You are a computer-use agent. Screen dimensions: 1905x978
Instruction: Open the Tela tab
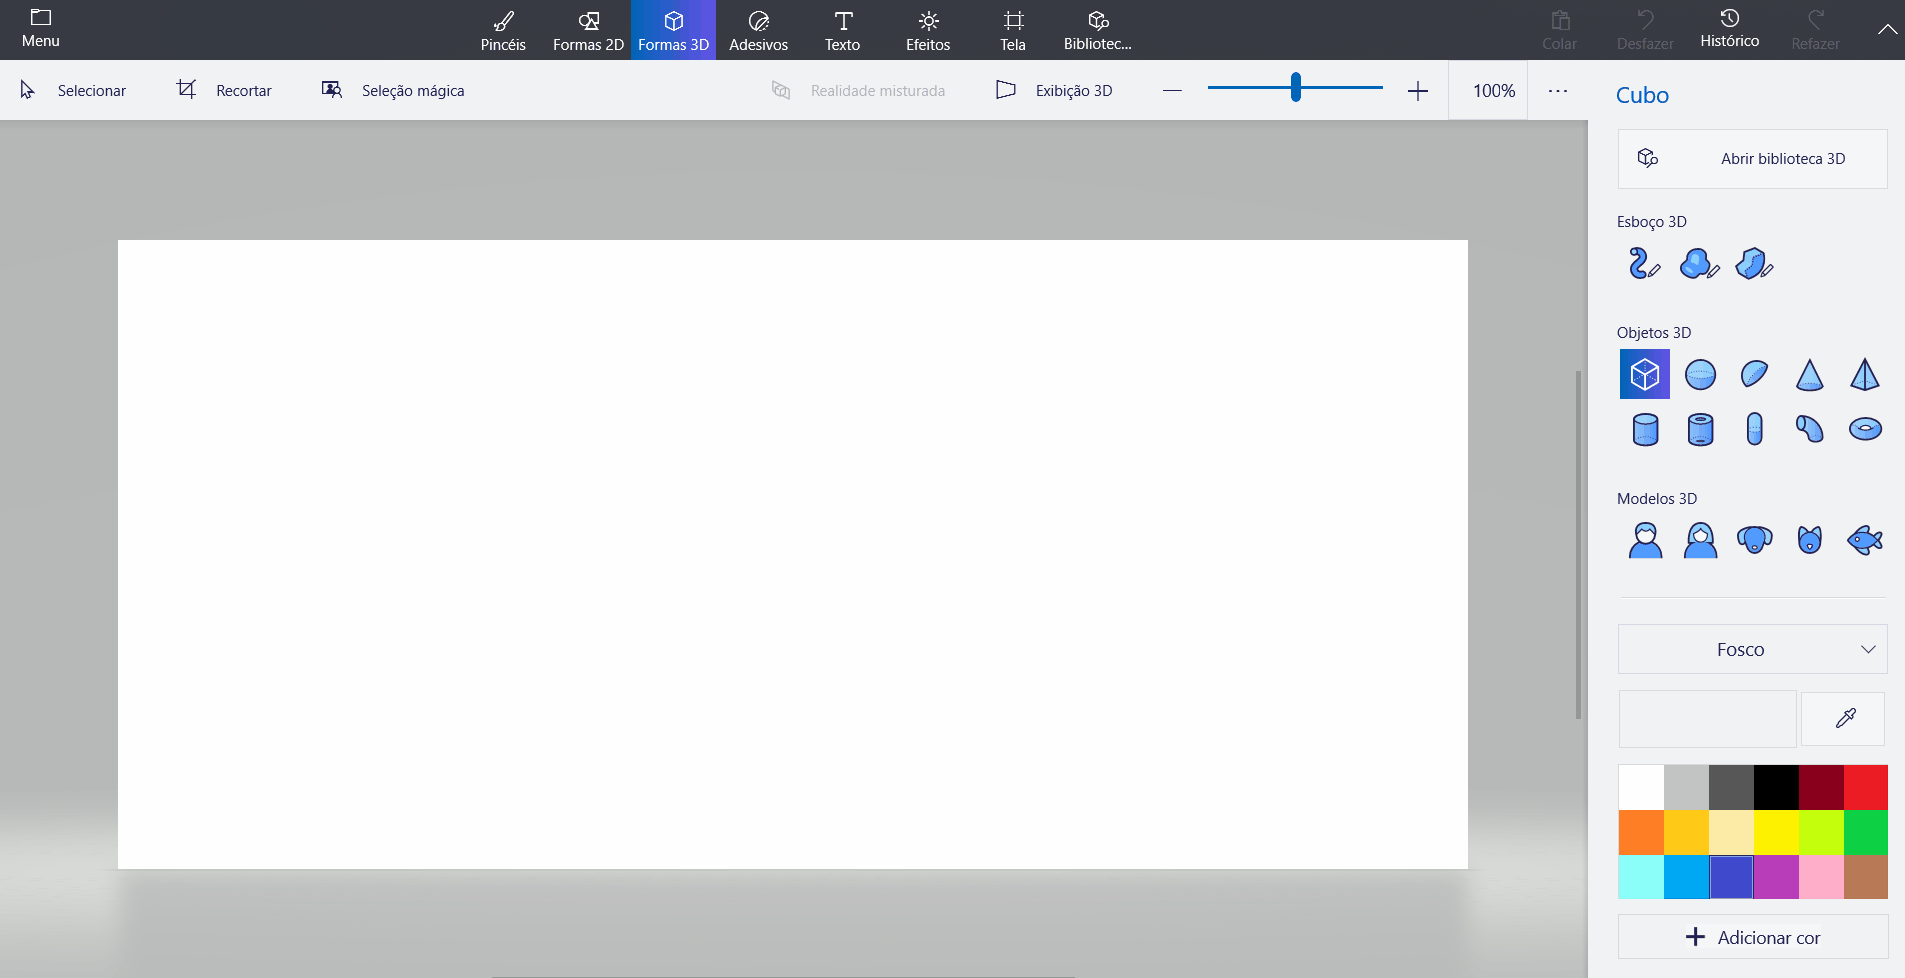1013,30
